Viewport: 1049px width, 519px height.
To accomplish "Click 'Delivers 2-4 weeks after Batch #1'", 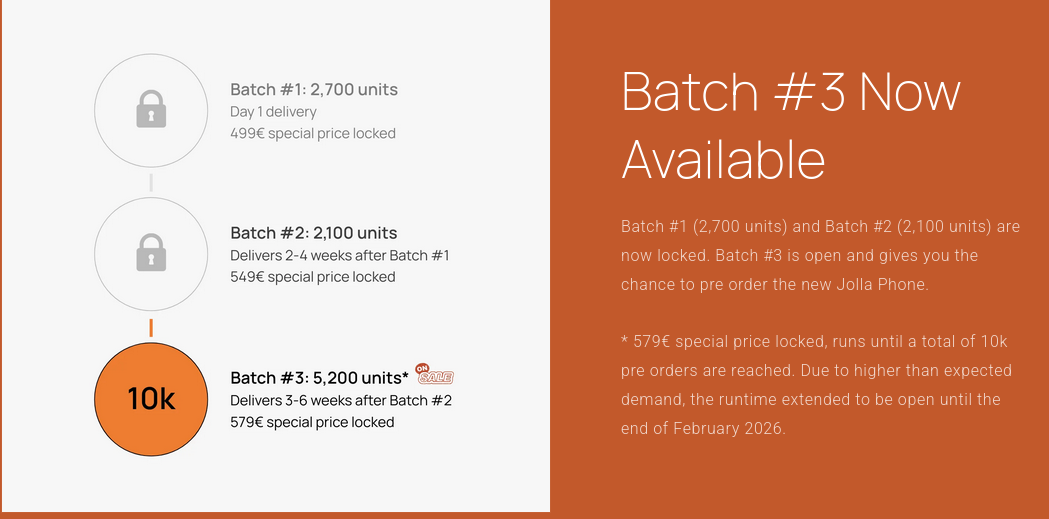I will pos(340,255).
